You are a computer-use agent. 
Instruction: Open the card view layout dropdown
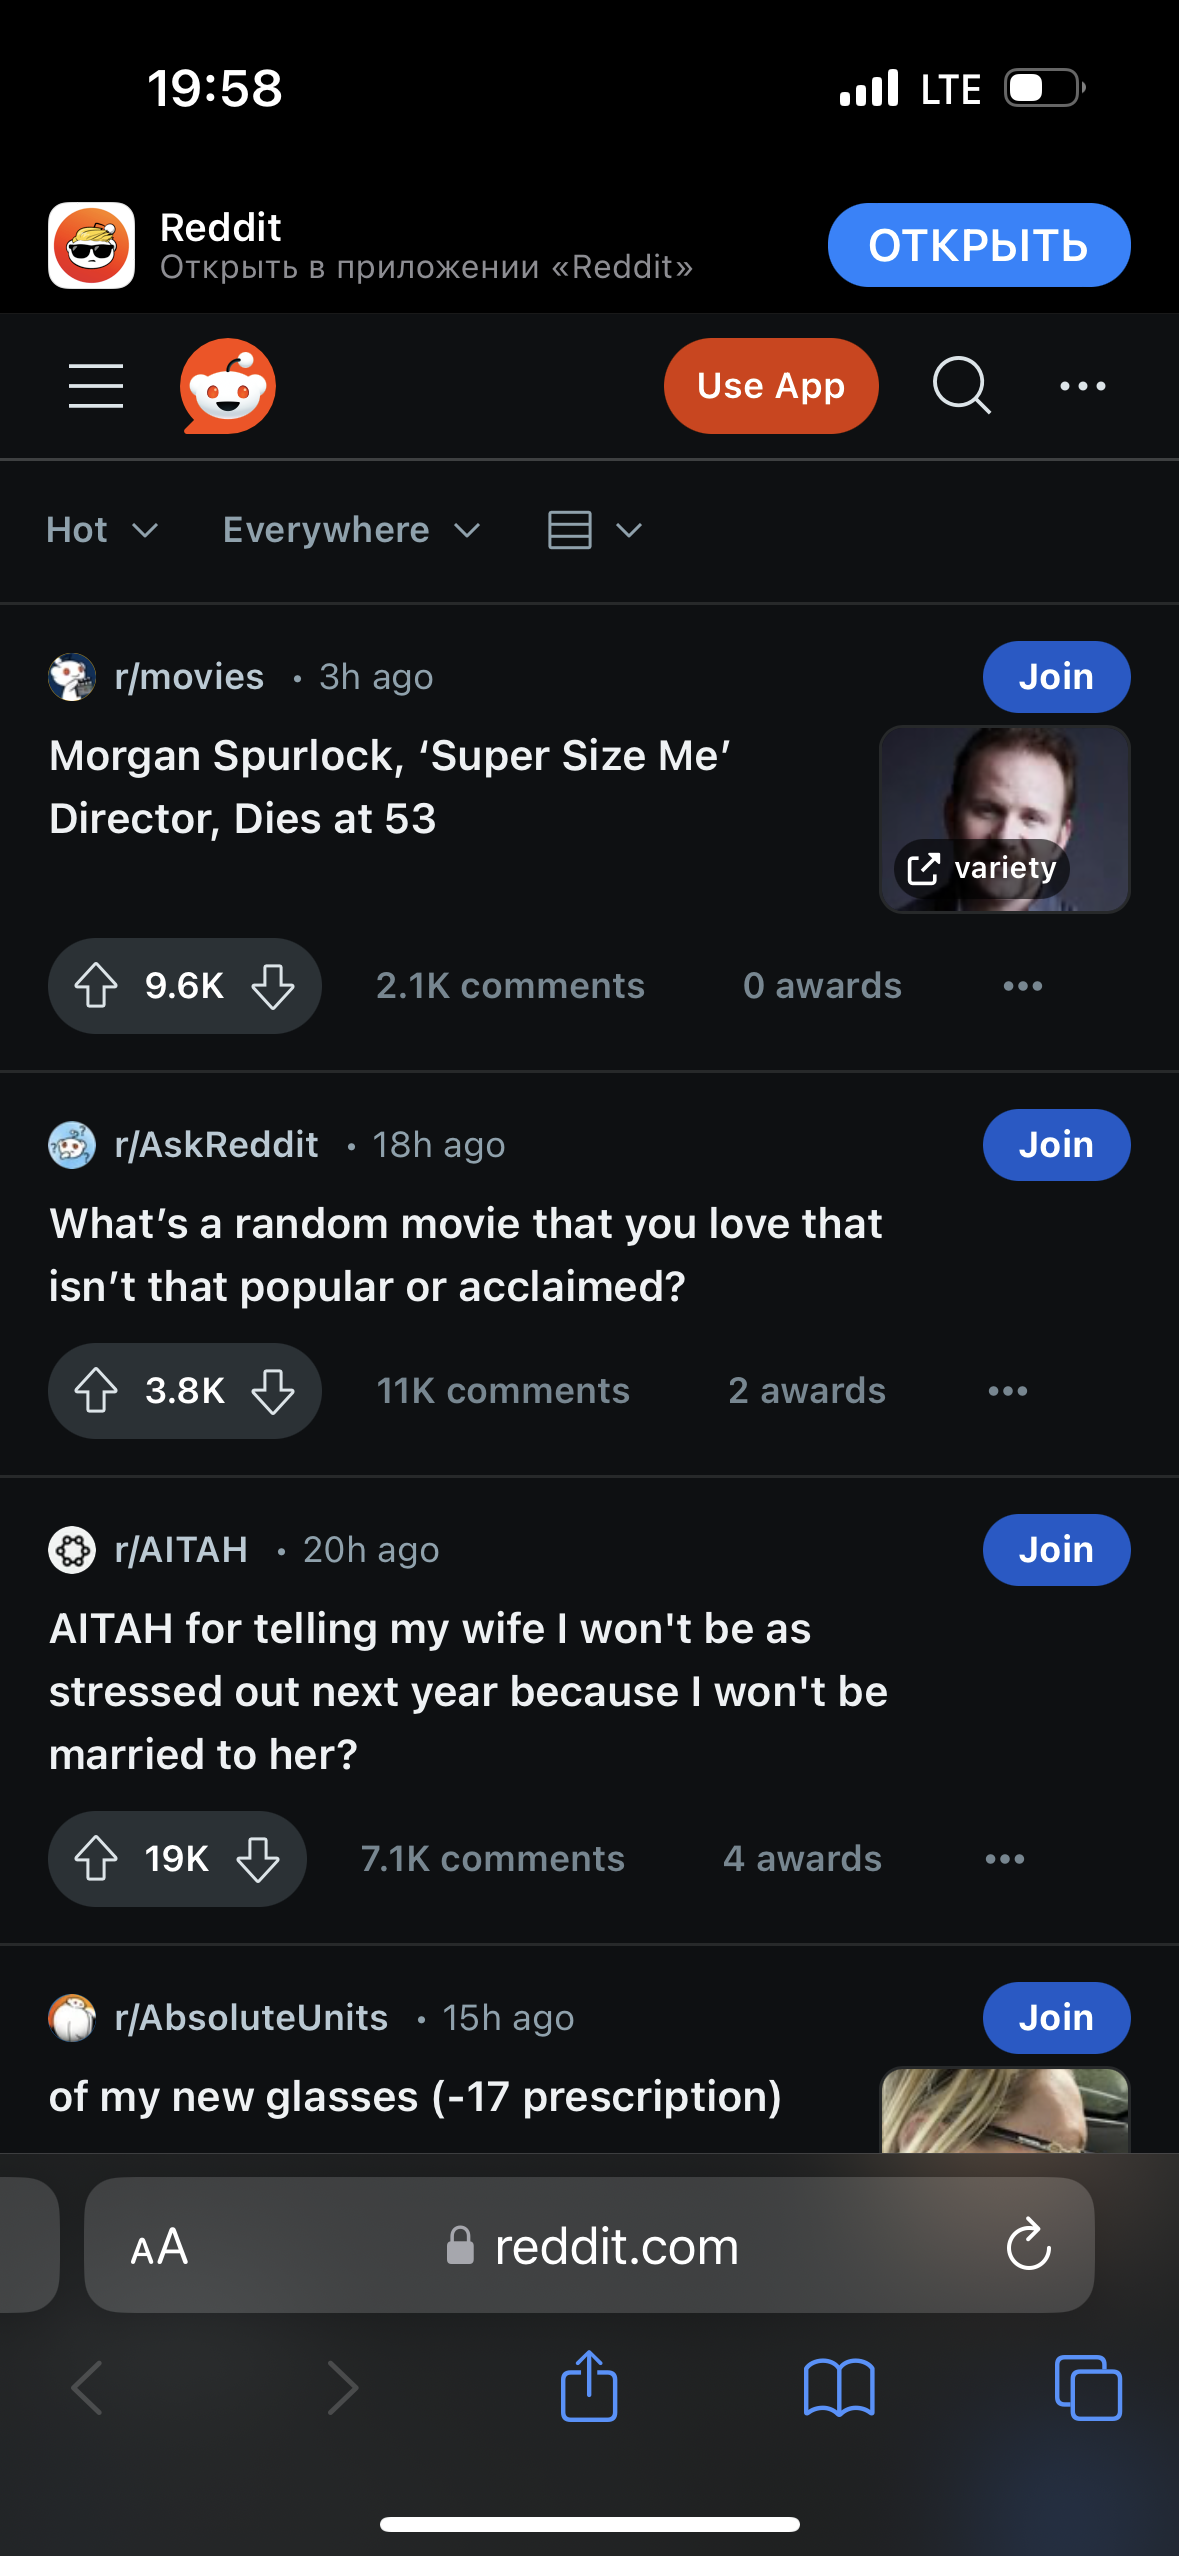click(595, 530)
